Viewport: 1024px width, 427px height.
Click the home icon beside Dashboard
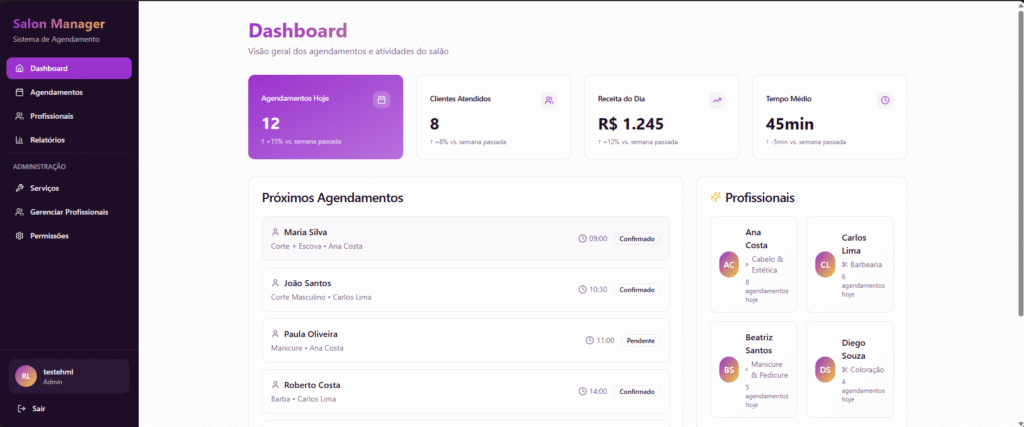[20, 68]
